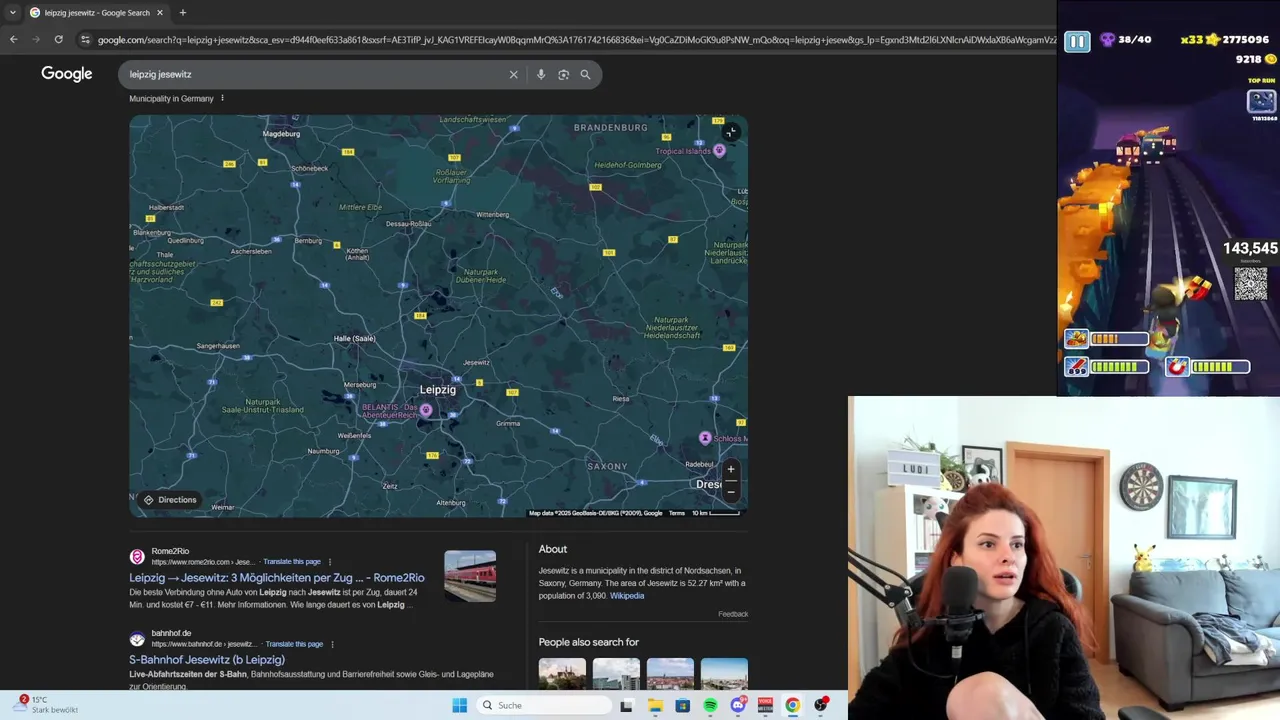
Task: Expand the map to full screen
Action: tap(731, 132)
